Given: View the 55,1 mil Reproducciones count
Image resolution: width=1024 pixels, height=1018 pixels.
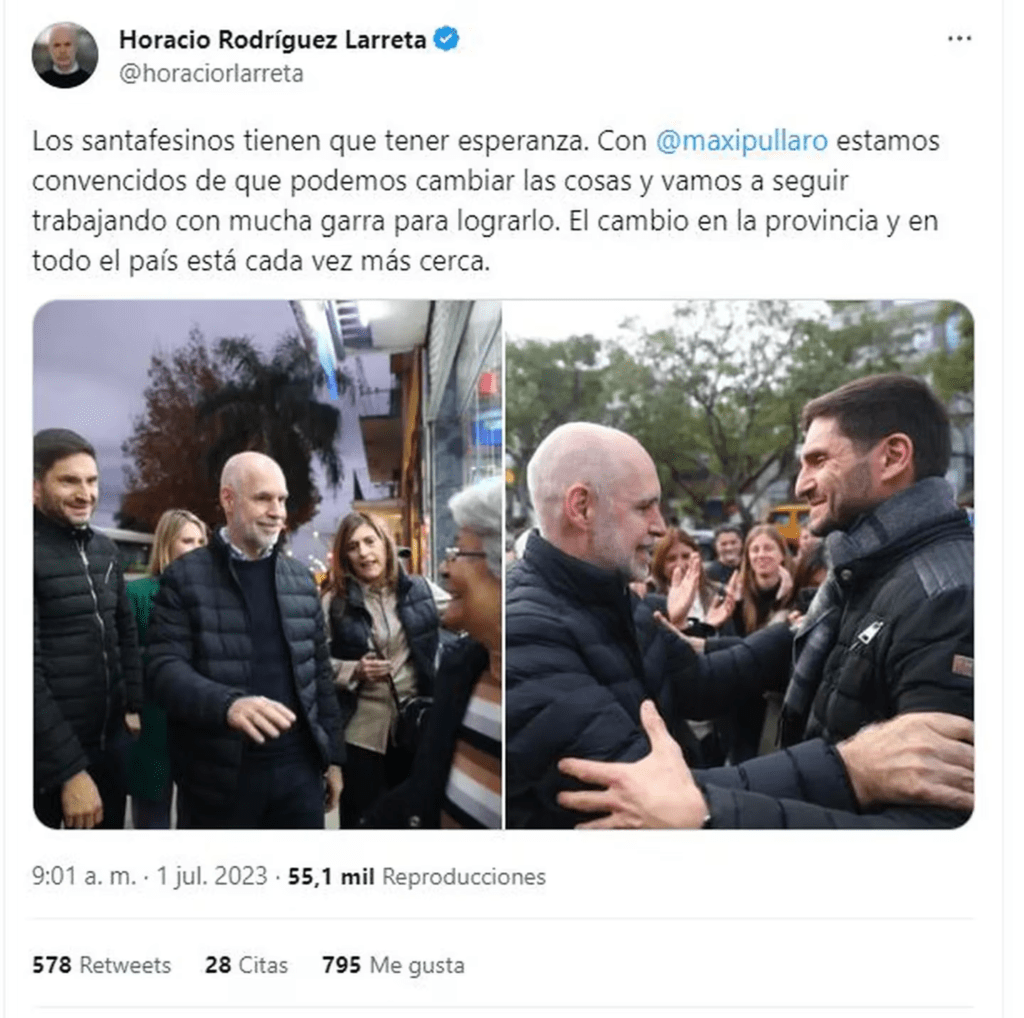Looking at the screenshot, I should point(417,876).
